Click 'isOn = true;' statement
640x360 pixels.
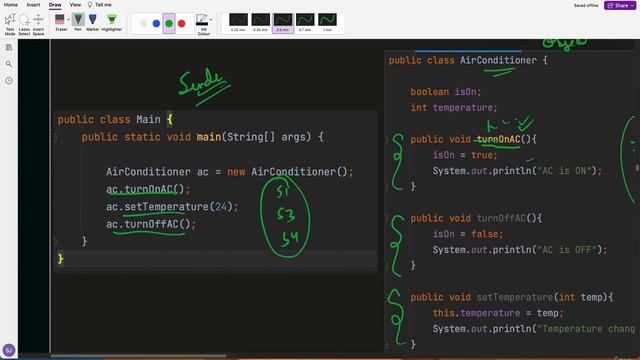tap(465, 155)
